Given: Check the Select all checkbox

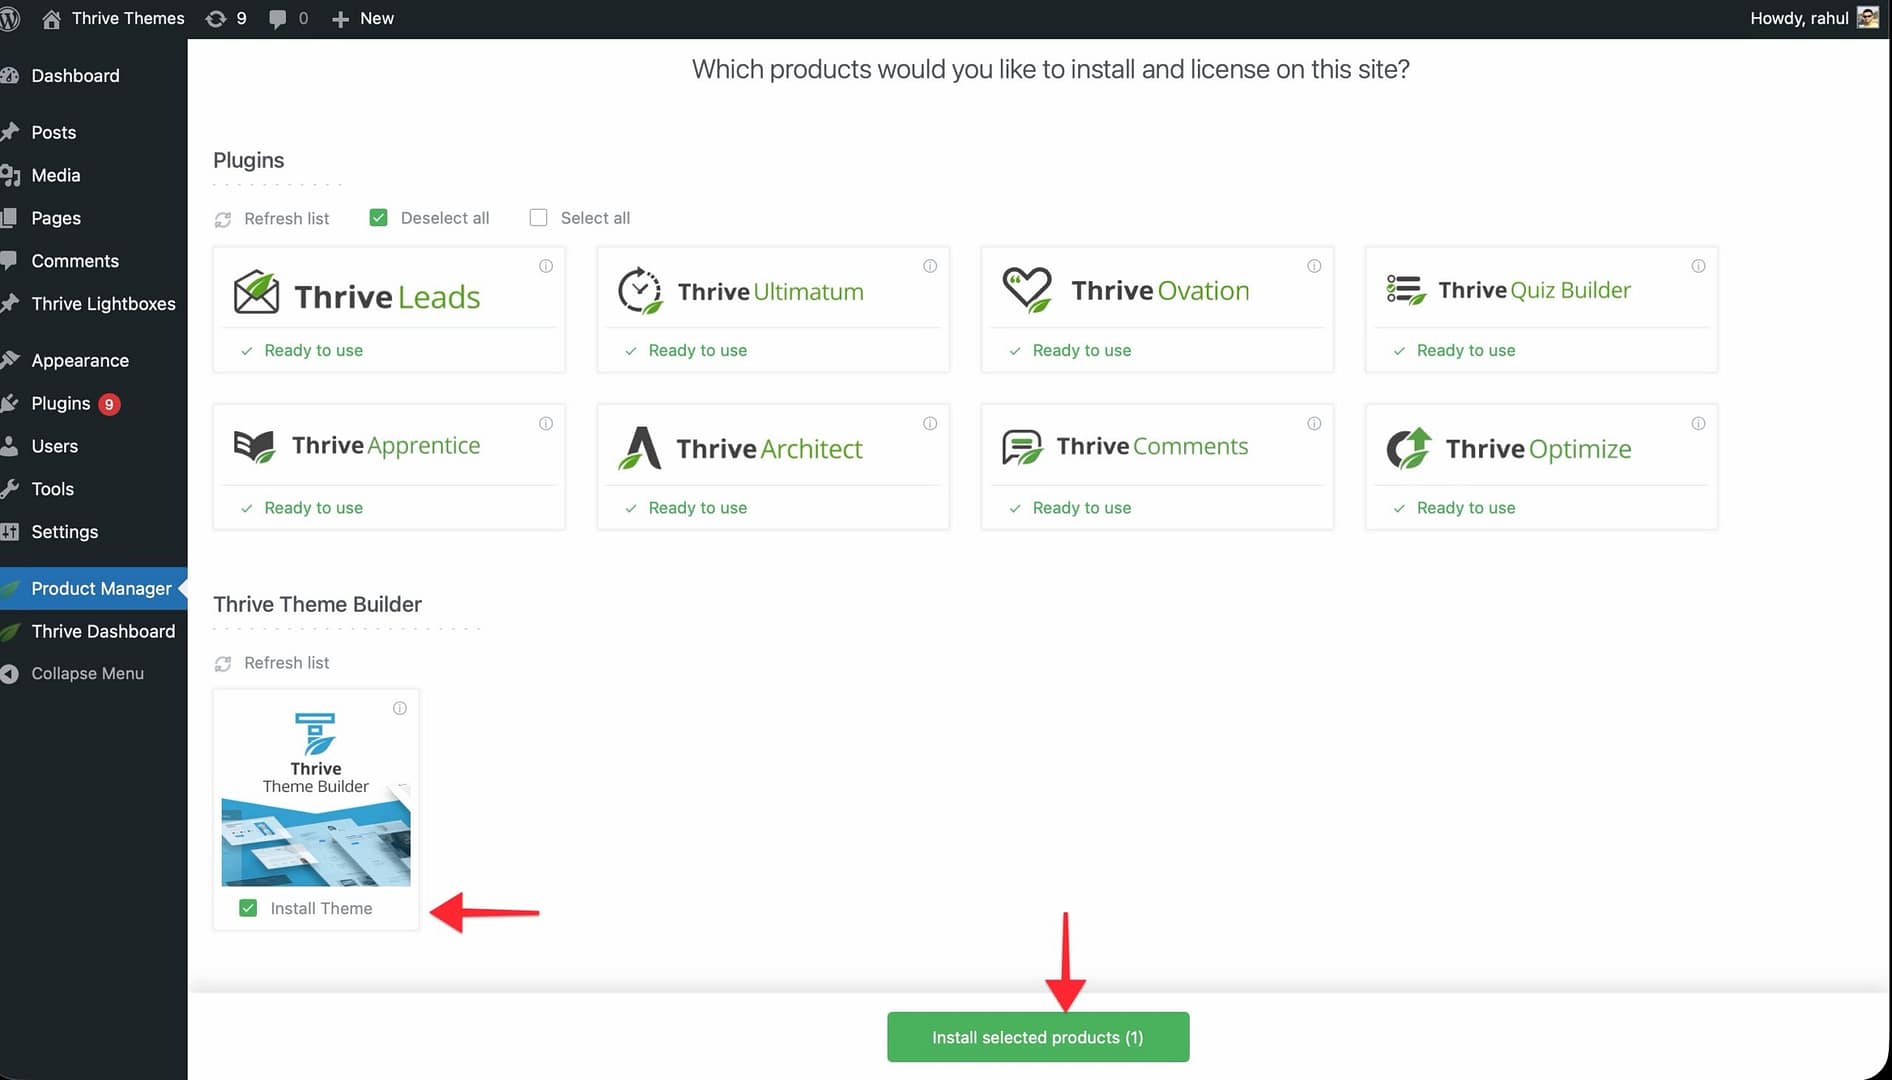Looking at the screenshot, I should [x=538, y=218].
